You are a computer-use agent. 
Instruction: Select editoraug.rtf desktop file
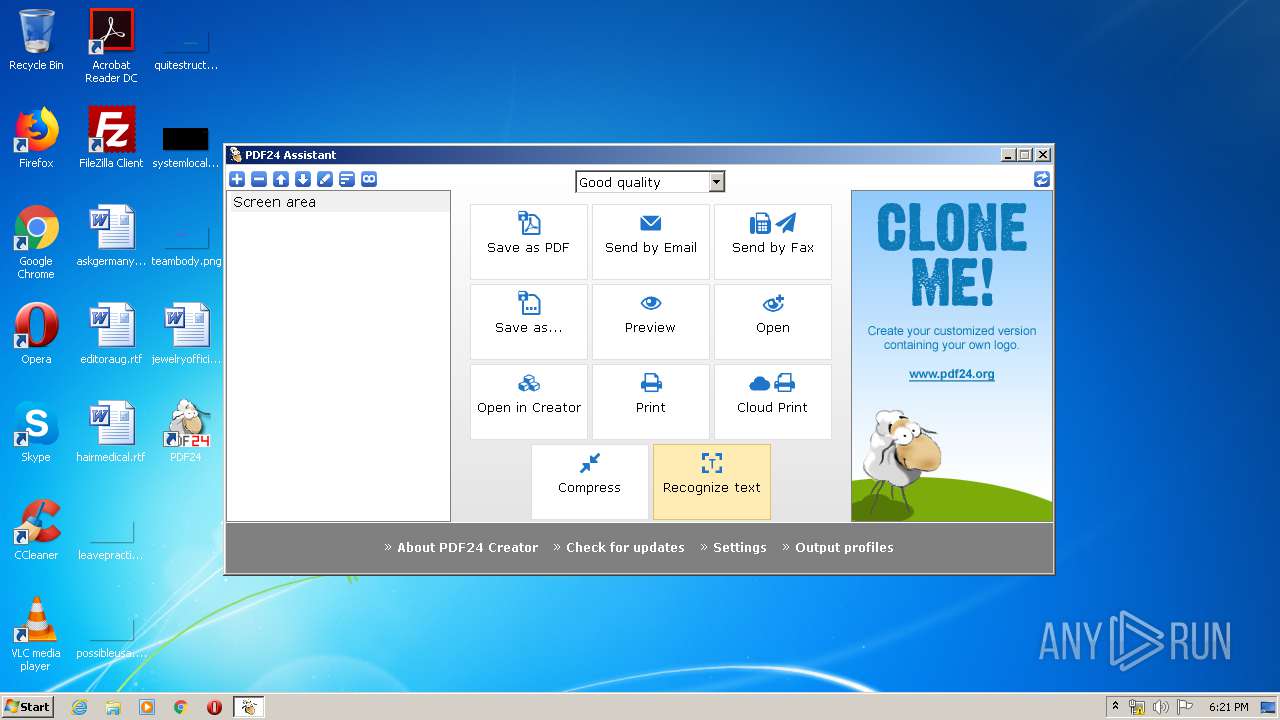tap(111, 334)
